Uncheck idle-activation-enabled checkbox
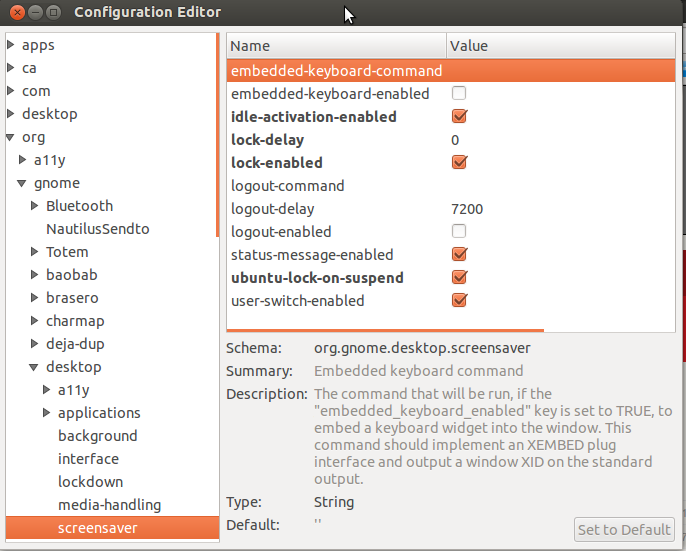This screenshot has width=686, height=551. [459, 116]
